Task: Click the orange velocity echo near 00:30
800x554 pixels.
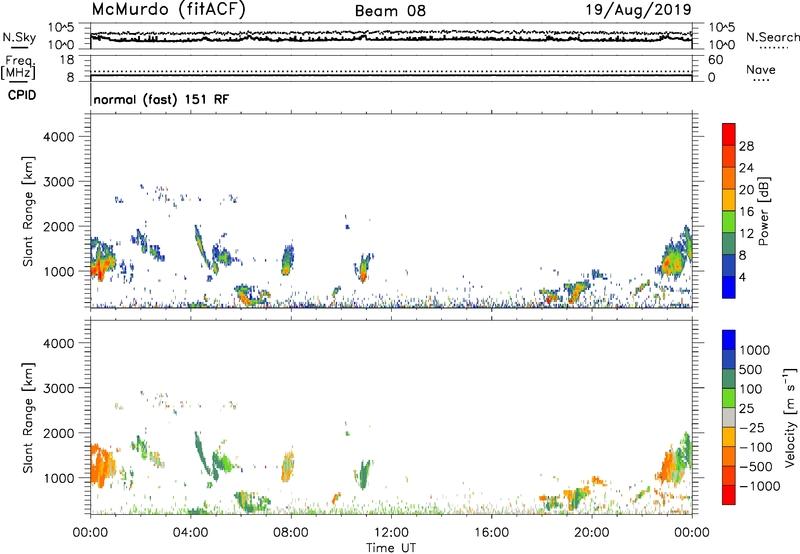Action: (102, 465)
